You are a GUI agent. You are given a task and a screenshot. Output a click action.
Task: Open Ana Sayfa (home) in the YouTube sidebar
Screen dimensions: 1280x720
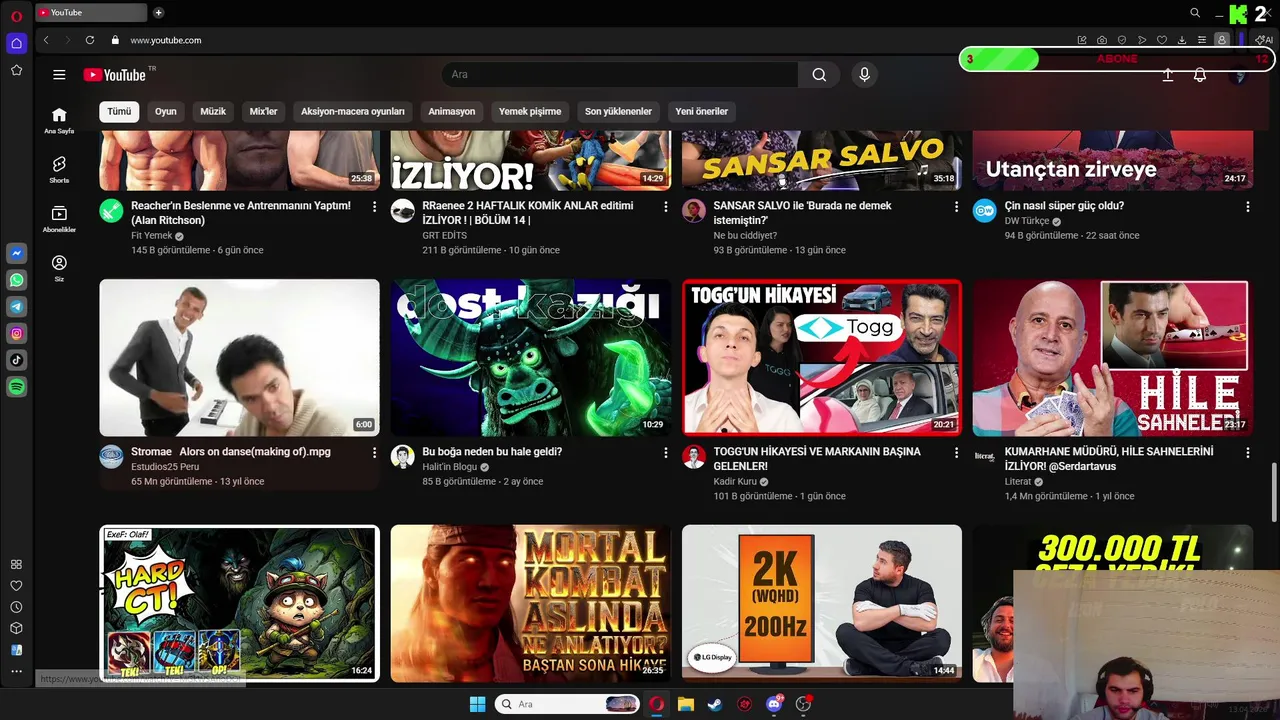(x=59, y=120)
